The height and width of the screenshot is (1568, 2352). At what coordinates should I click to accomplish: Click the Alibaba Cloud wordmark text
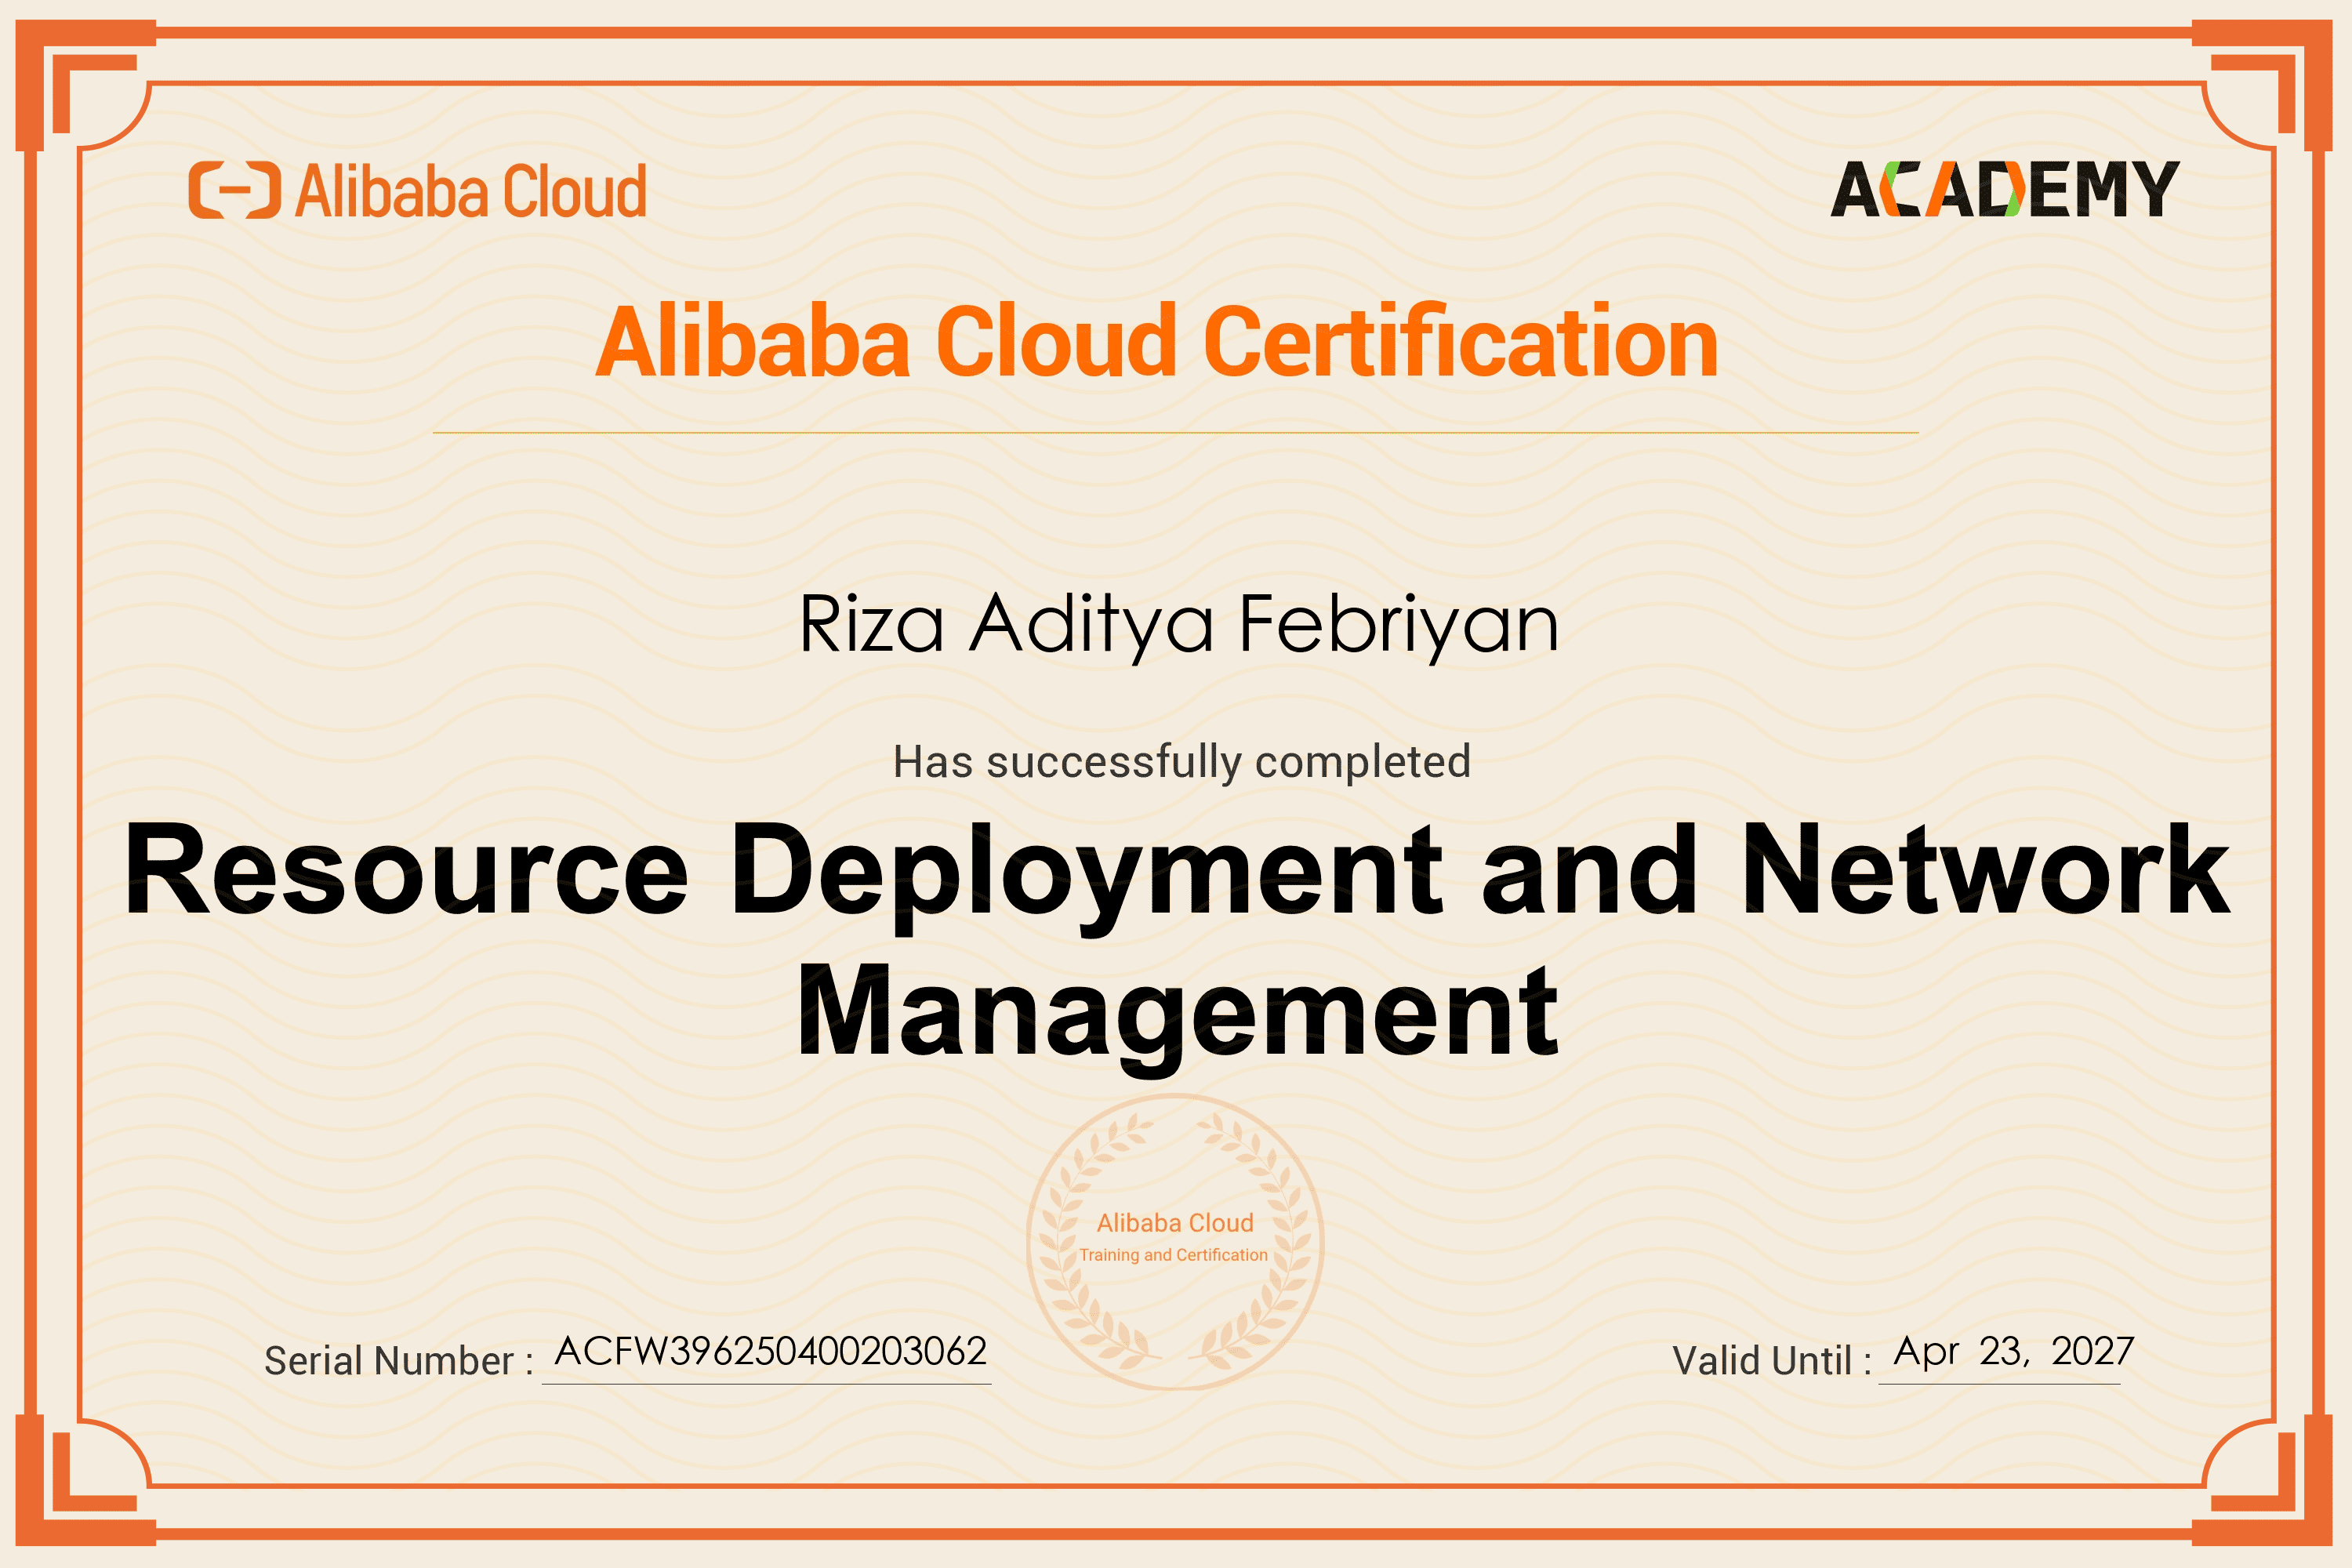click(471, 191)
